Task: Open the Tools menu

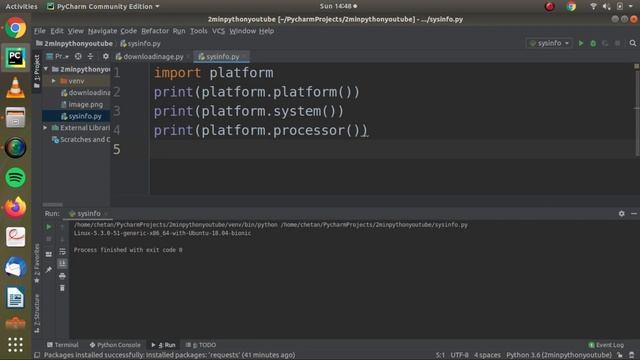Action: click(x=198, y=31)
